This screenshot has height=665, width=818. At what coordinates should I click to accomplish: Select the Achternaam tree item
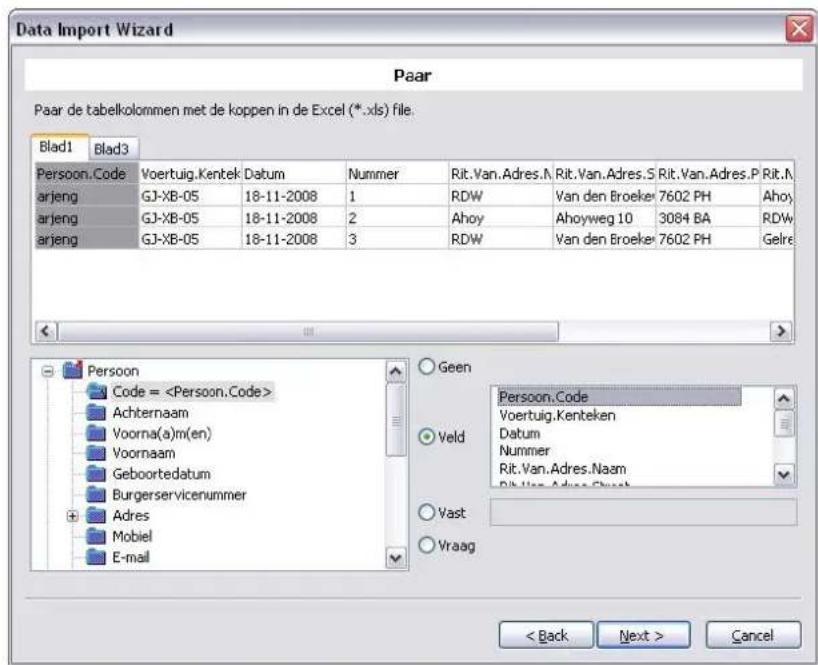(x=150, y=413)
